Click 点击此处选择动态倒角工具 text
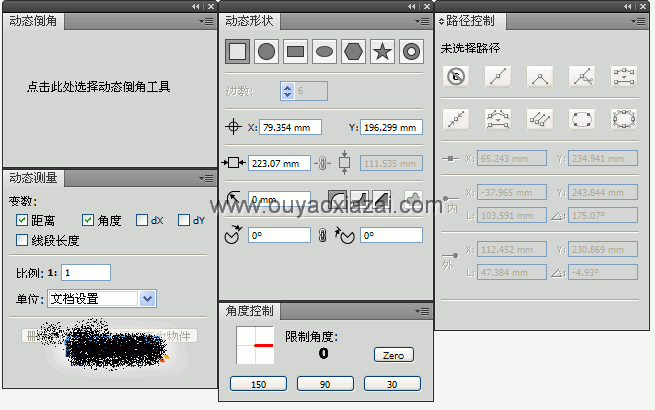This screenshot has width=655, height=410. point(99,87)
